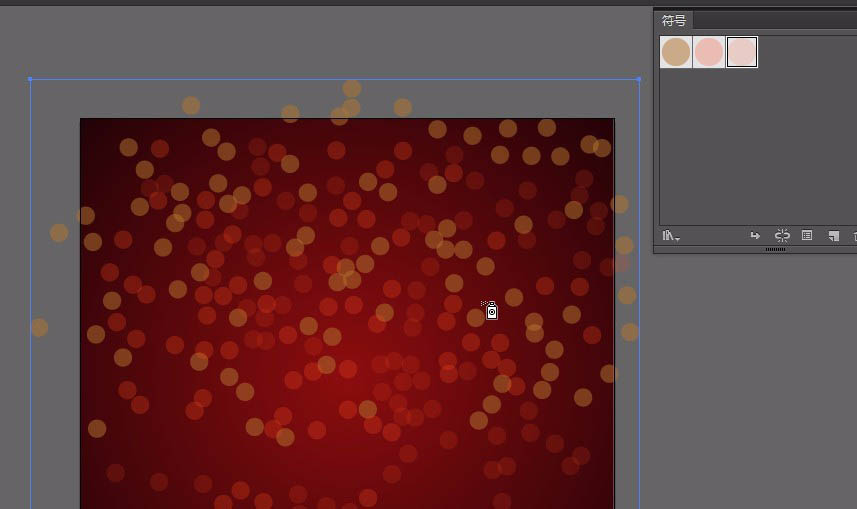Image resolution: width=857 pixels, height=509 pixels.
Task: Select the pink circle symbol
Action: point(709,52)
